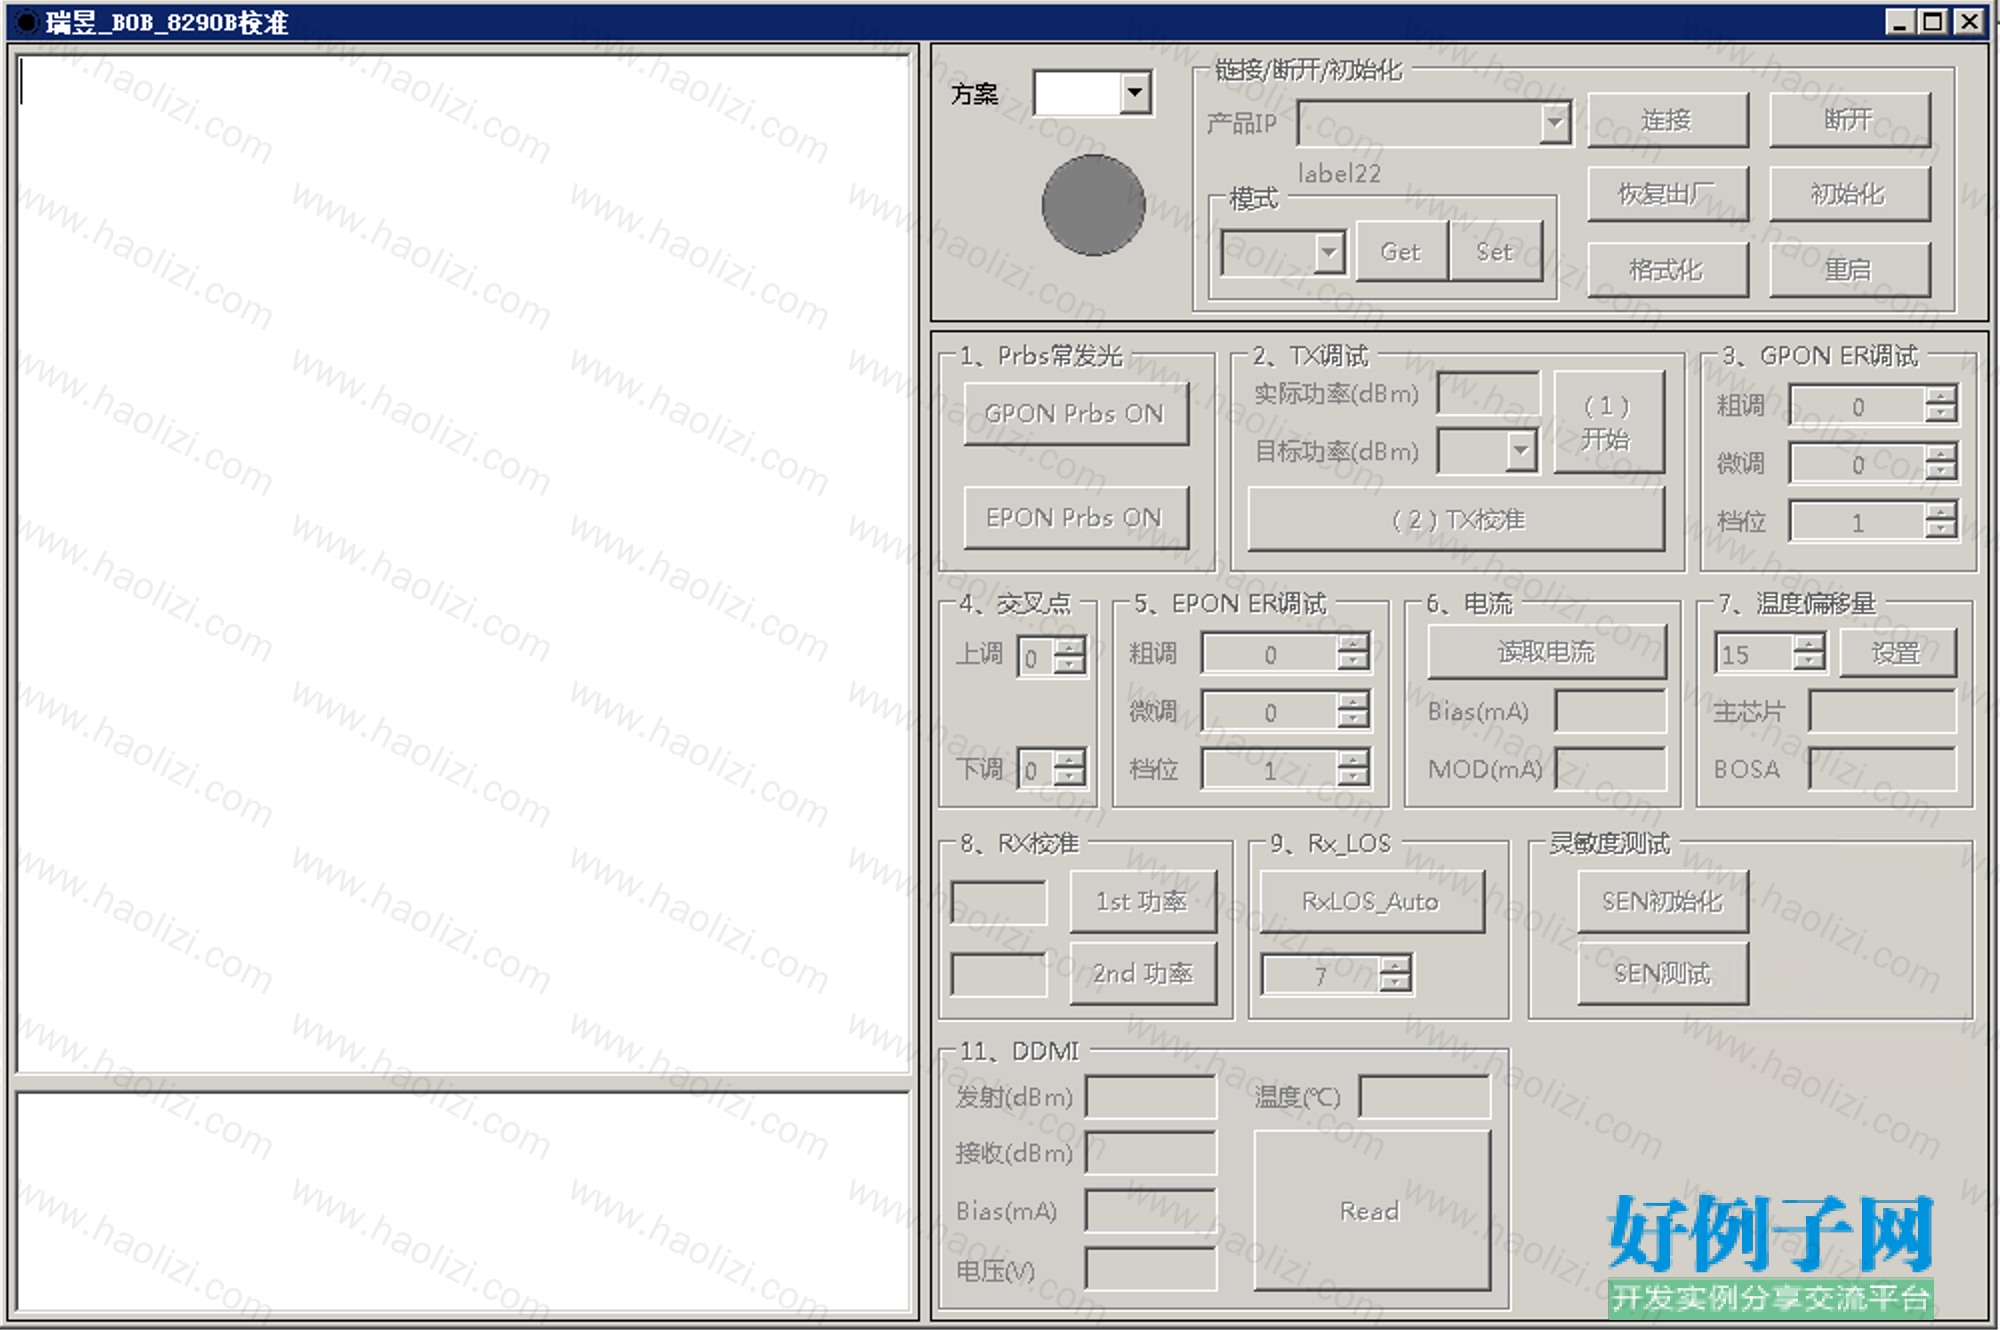2000x1330 pixels.
Task: Click the 连接 button
Action: 1668,120
